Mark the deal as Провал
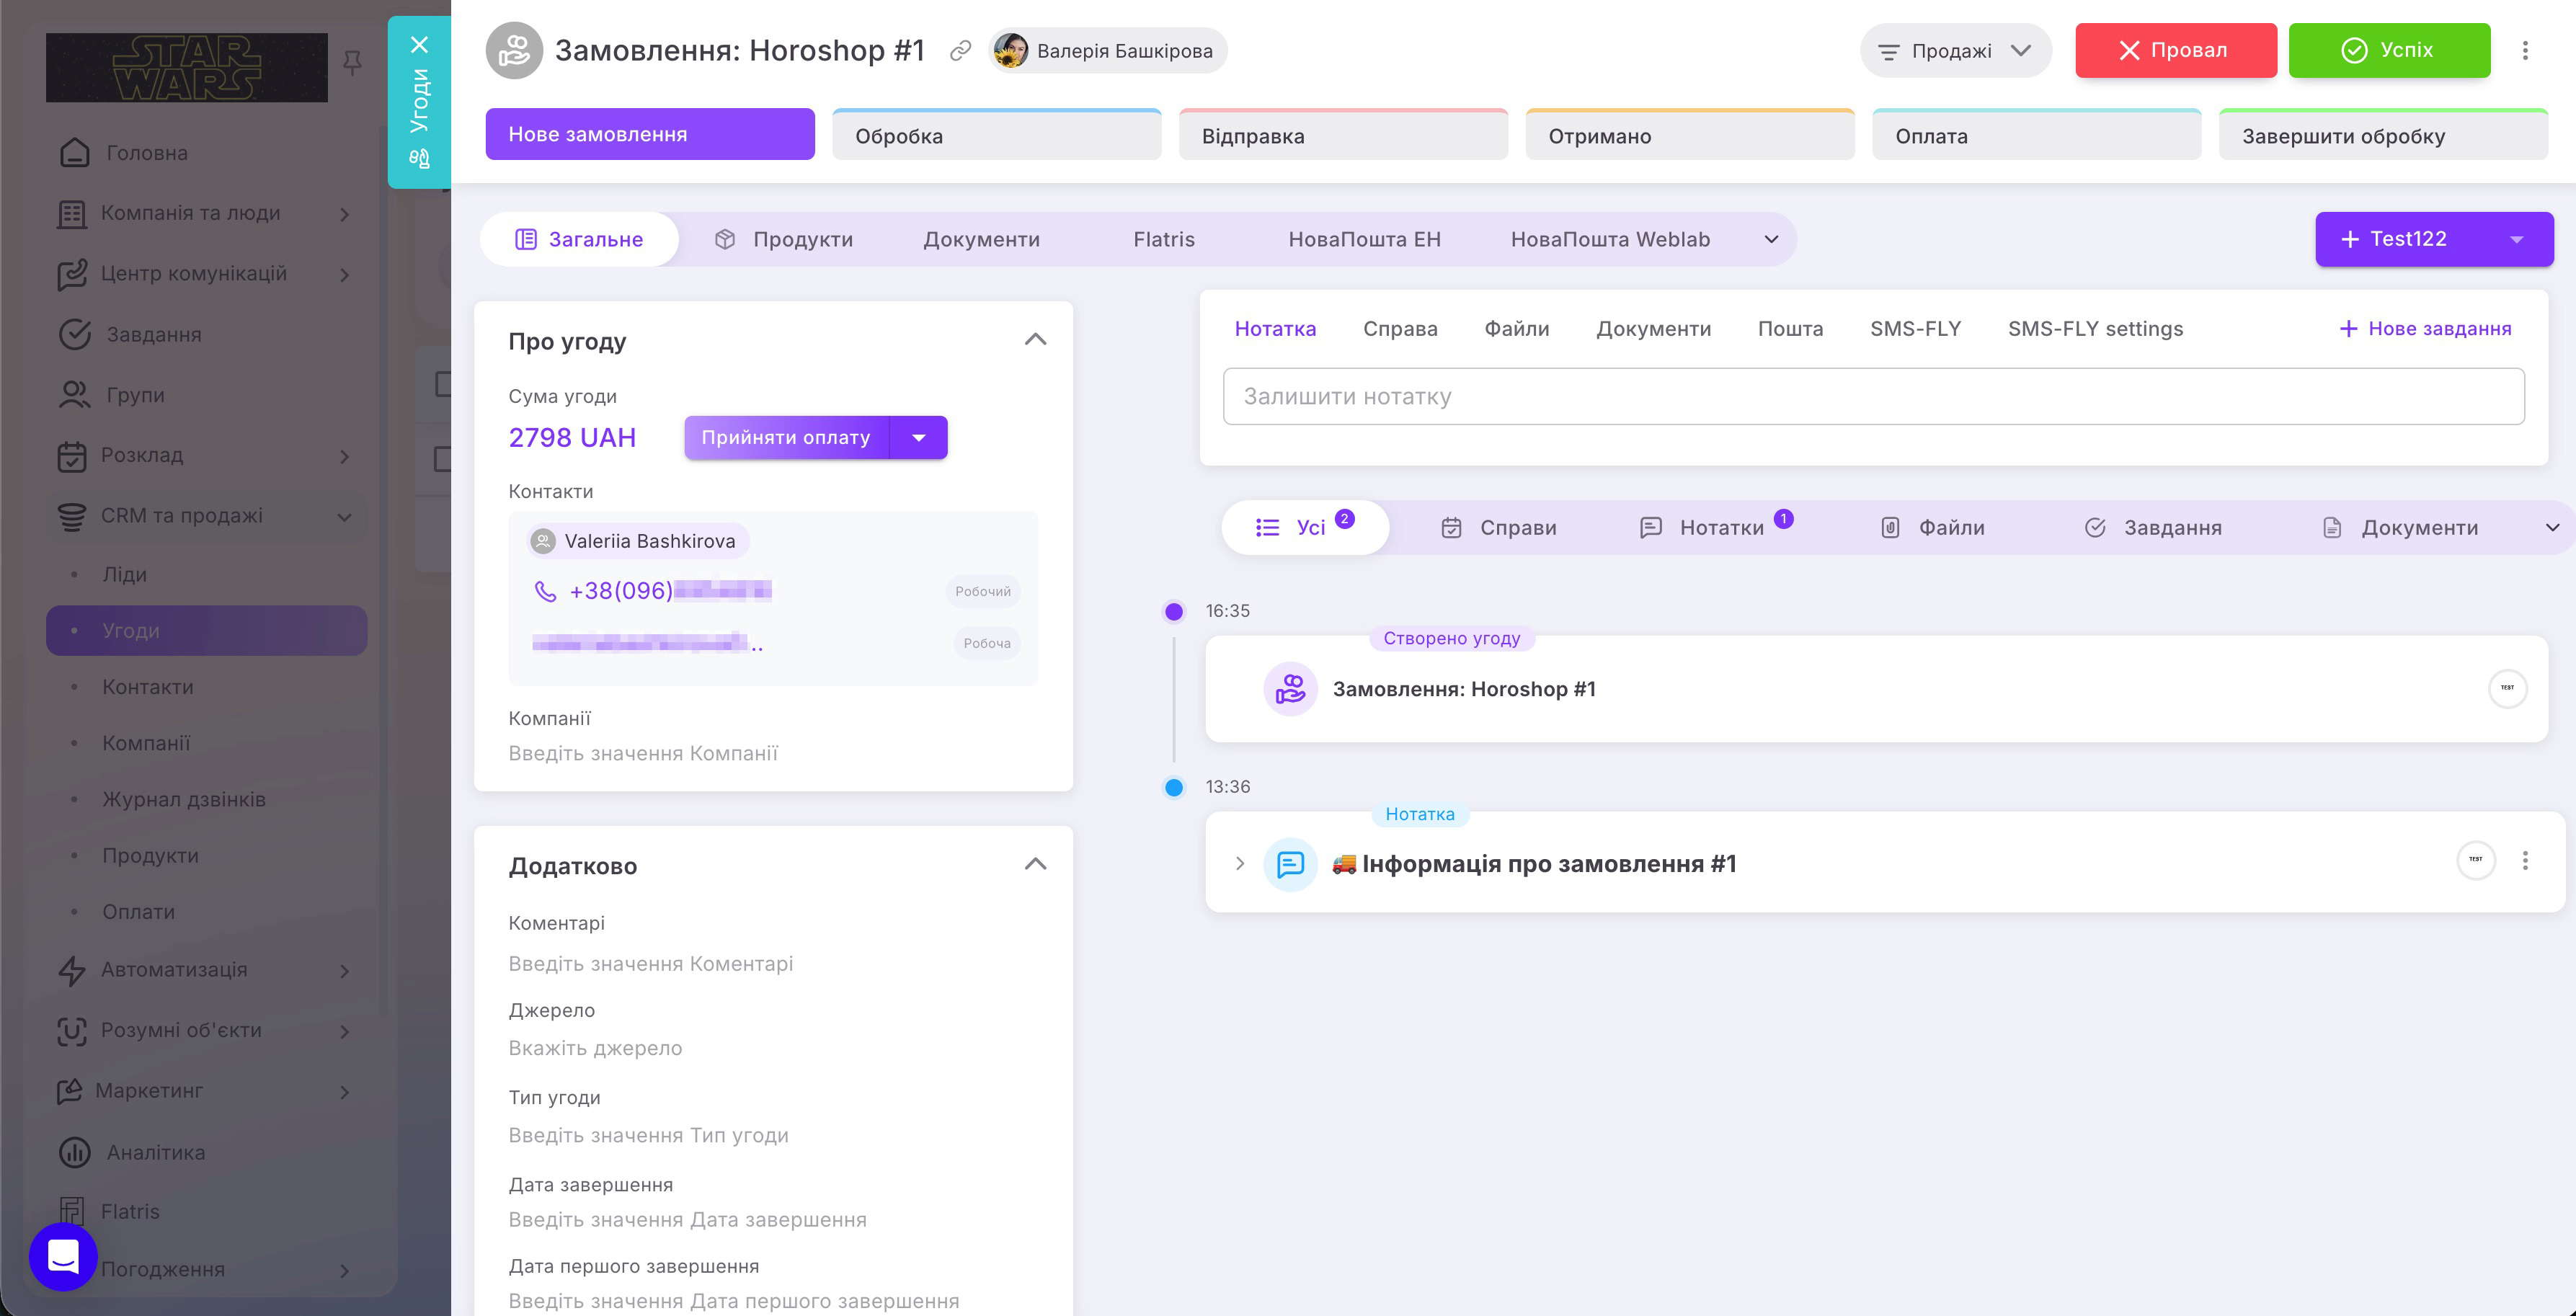 2176,50
